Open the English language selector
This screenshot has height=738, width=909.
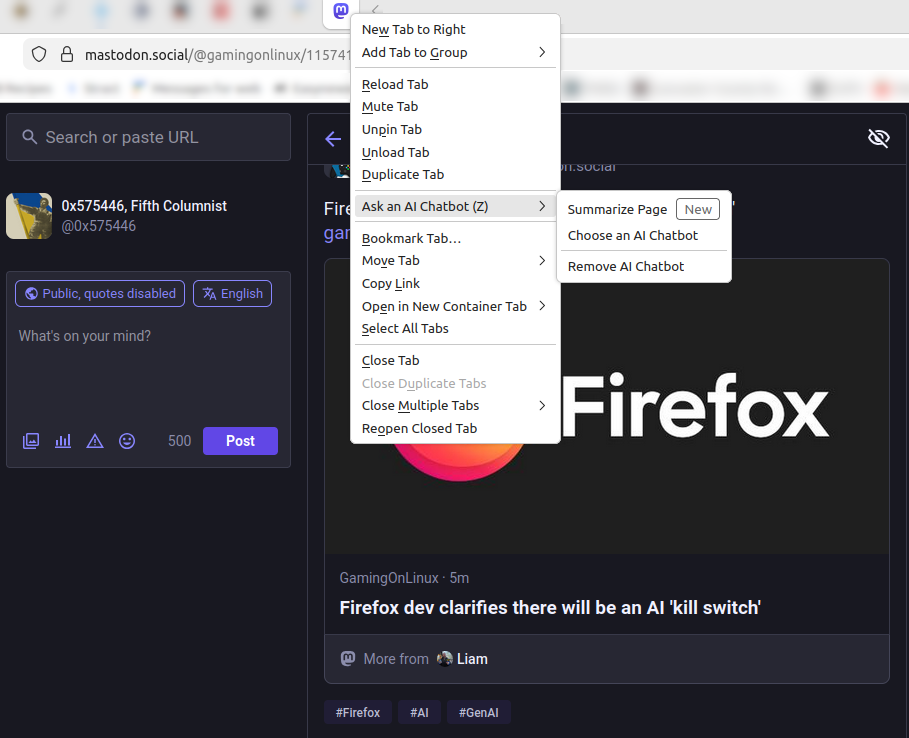(232, 293)
